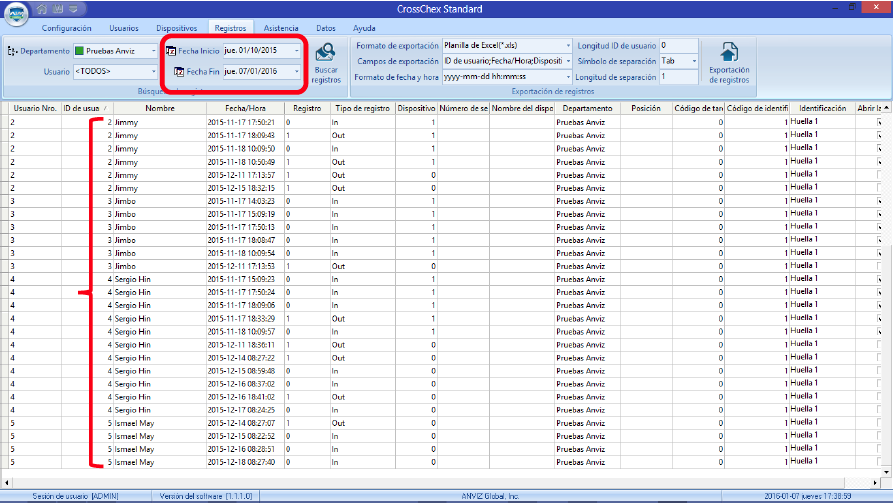This screenshot has width=893, height=503.
Task: Toggle Abrir checkbox for Ismael May 2015-12-18 08:27:40
Action: point(879,462)
